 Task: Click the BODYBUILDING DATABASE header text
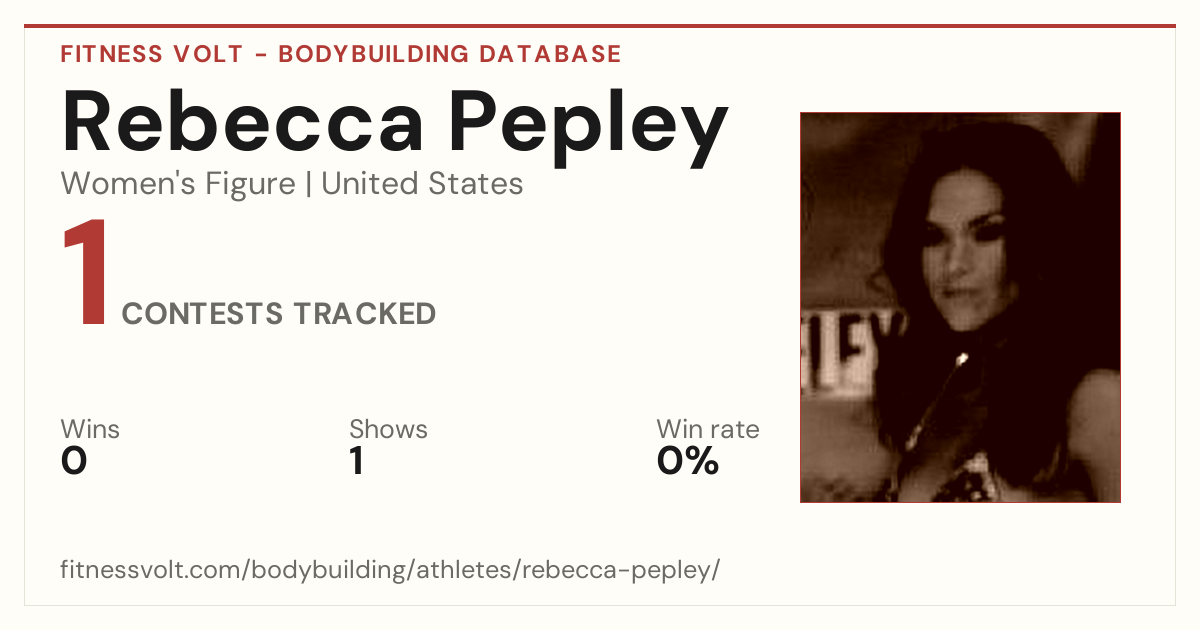[450, 54]
